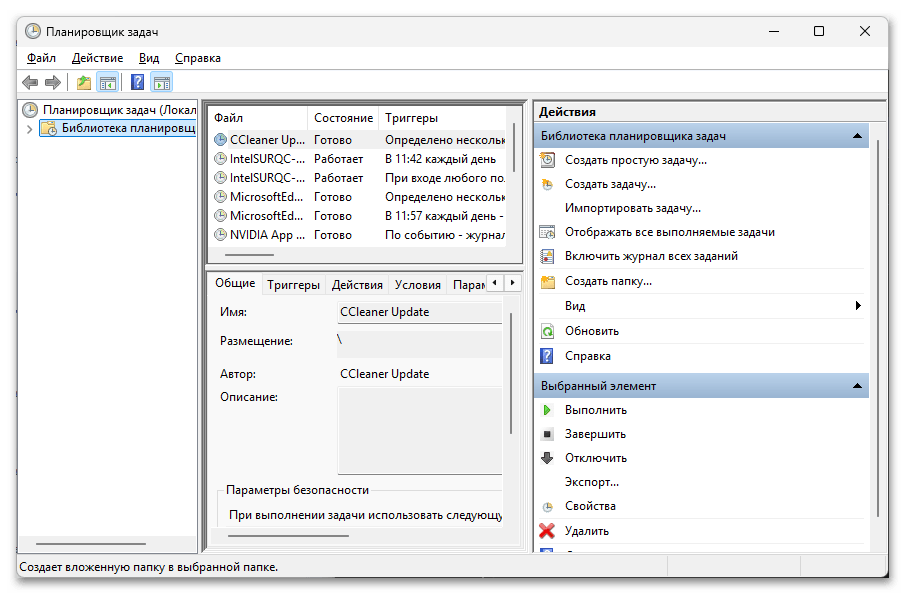Click the Включить журнал всех заданий icon
905x594 pixels.
click(547, 256)
